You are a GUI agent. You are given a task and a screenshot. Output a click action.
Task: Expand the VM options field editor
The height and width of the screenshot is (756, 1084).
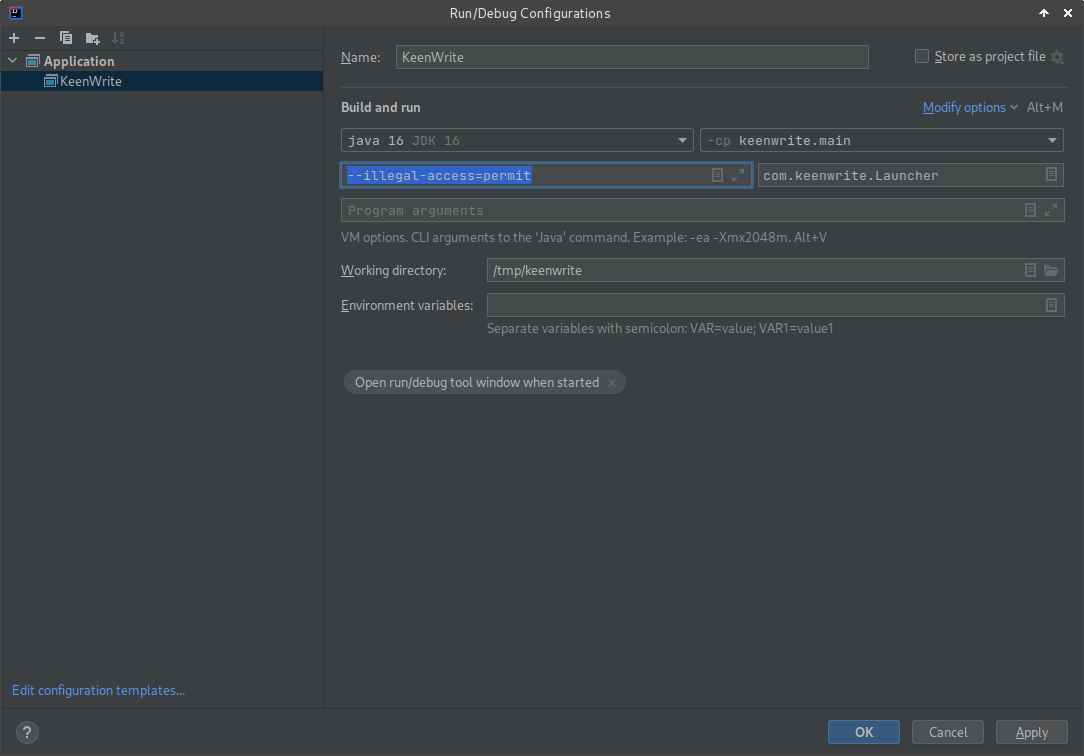(x=738, y=175)
